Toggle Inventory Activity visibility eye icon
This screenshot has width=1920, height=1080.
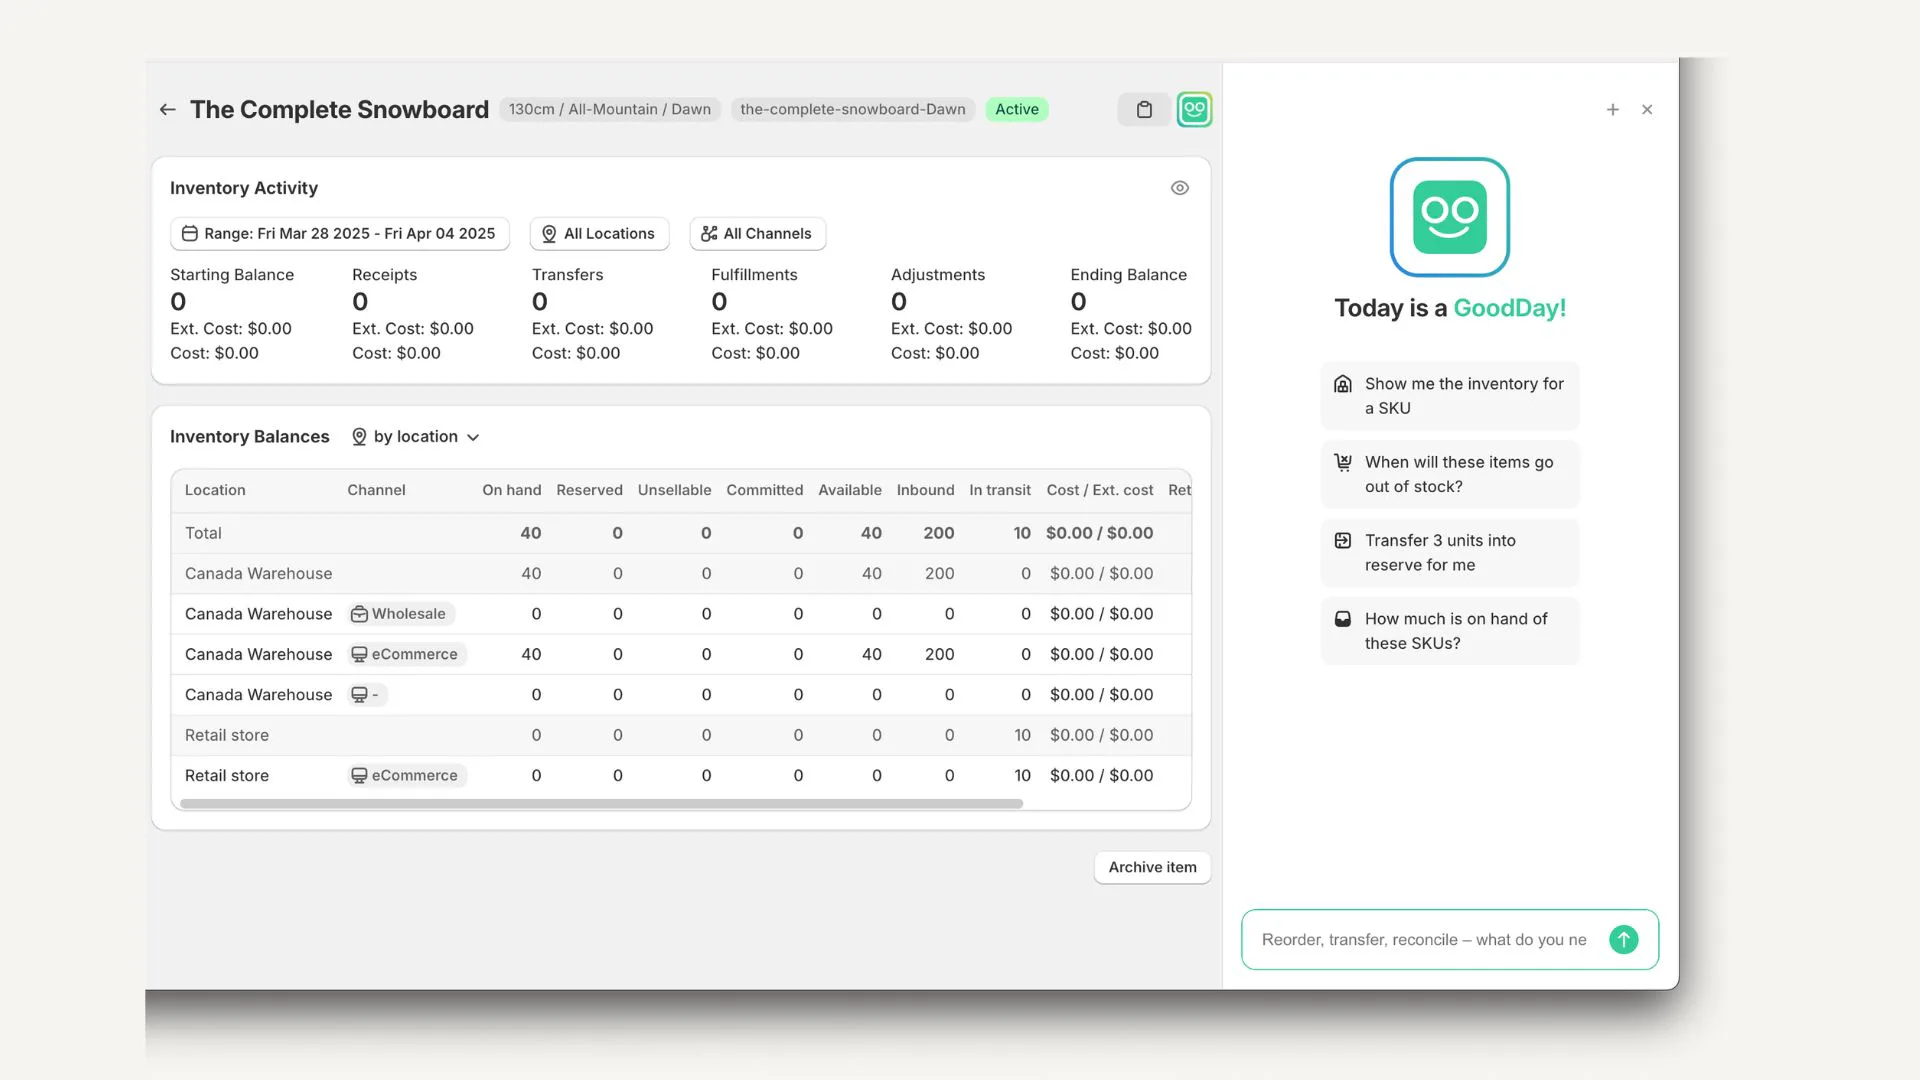(1180, 188)
